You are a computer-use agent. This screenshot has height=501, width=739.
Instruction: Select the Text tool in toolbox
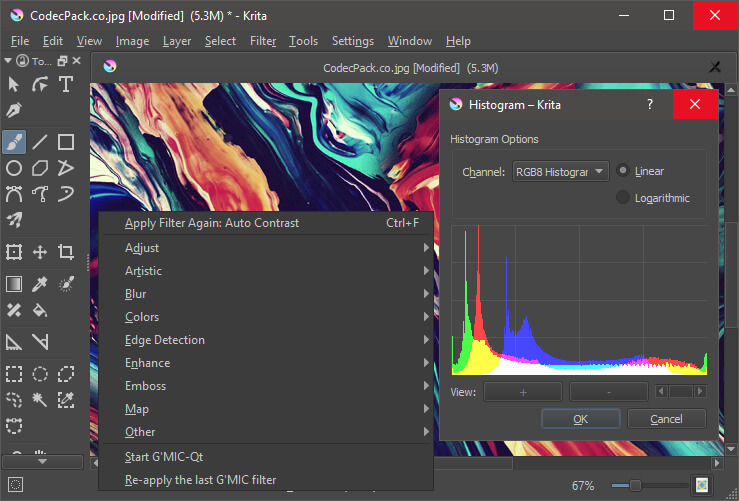pyautogui.click(x=66, y=85)
